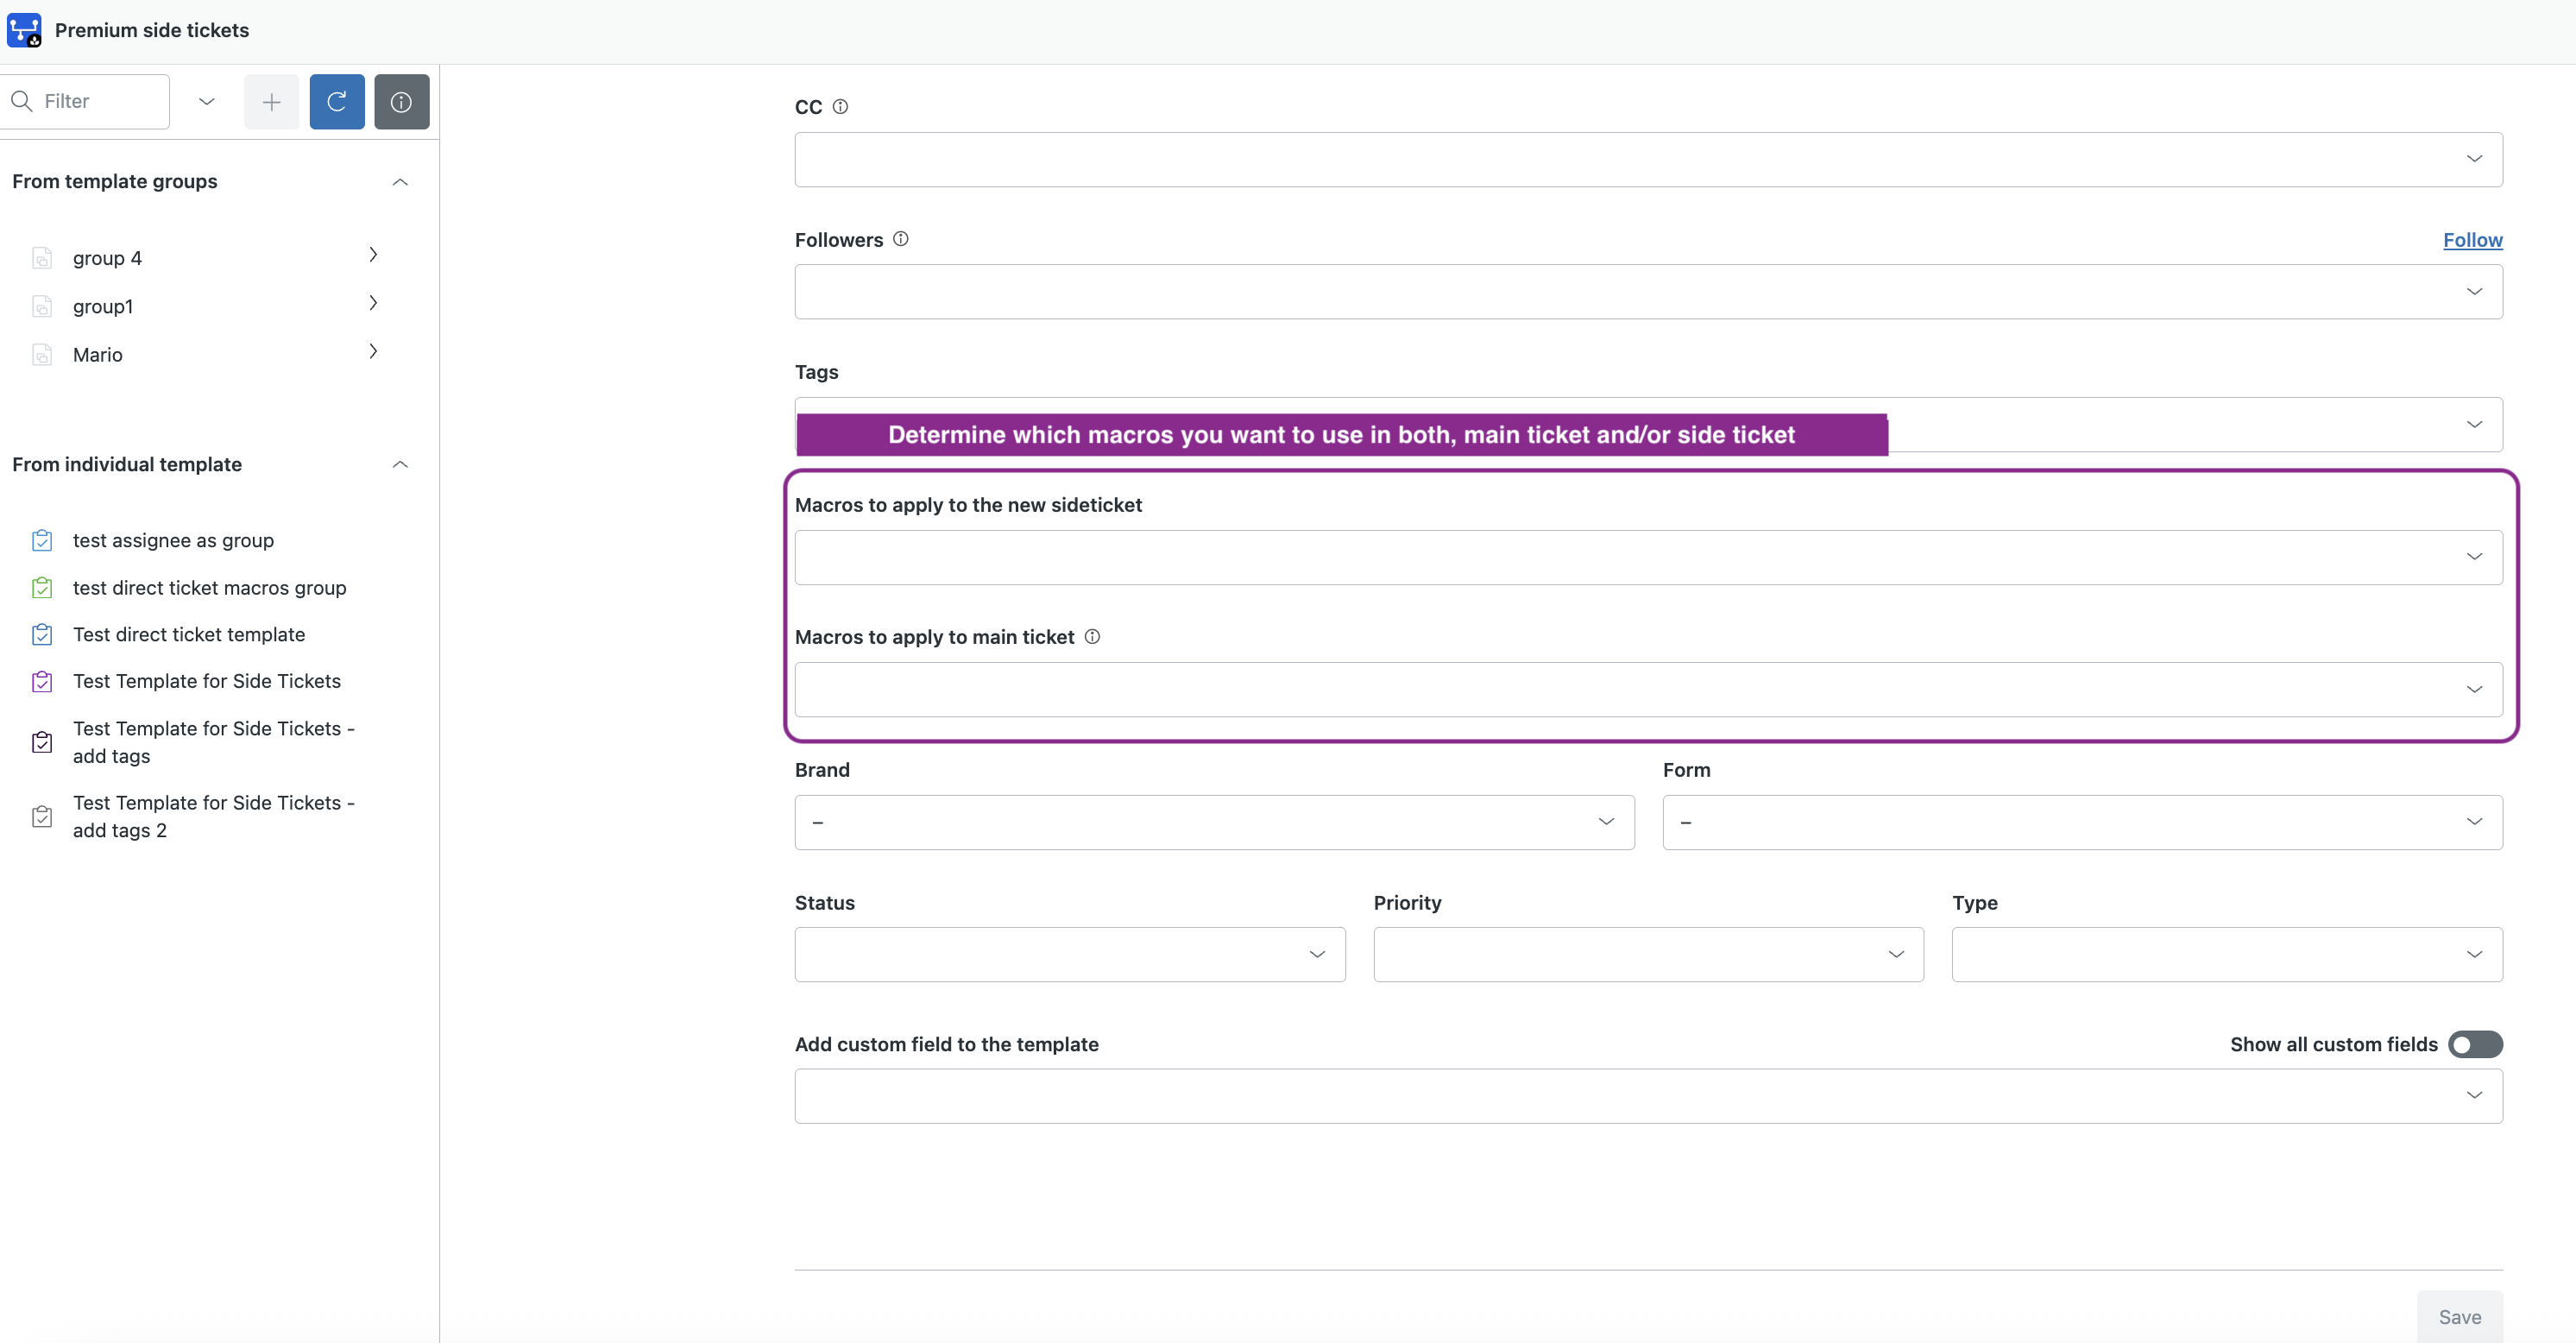Open the Status dropdown
This screenshot has height=1343, width=2576.
click(1070, 954)
